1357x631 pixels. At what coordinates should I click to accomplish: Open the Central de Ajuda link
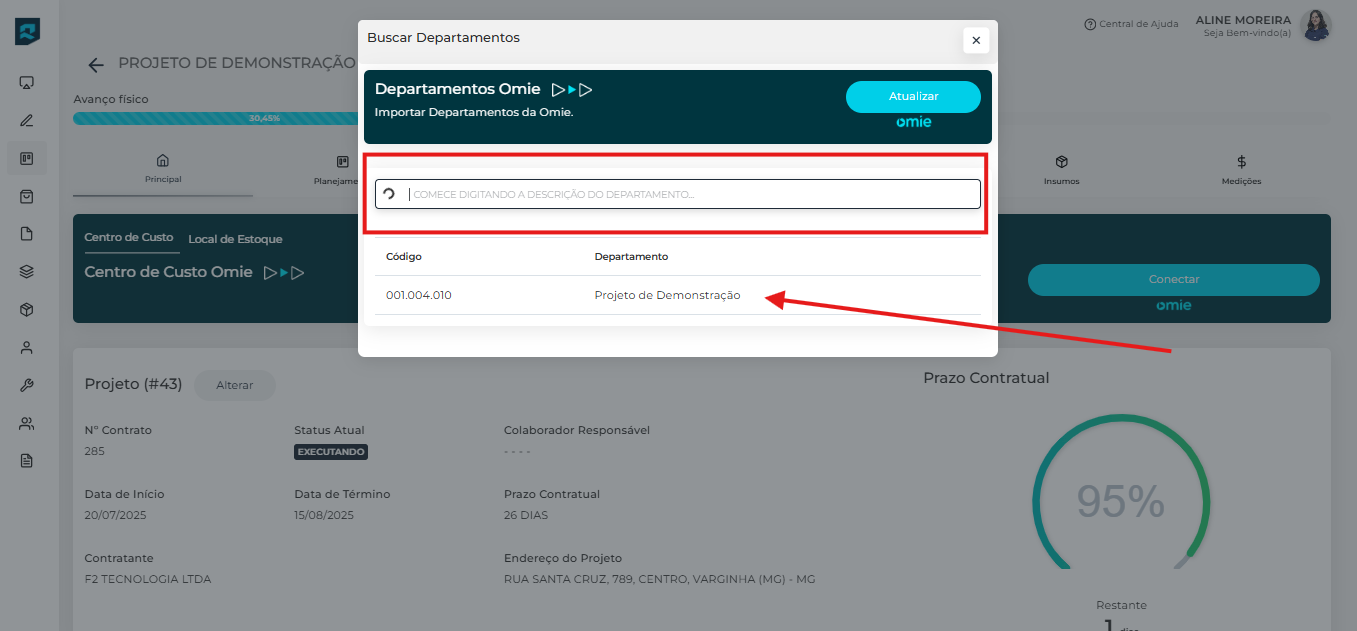tap(1131, 24)
